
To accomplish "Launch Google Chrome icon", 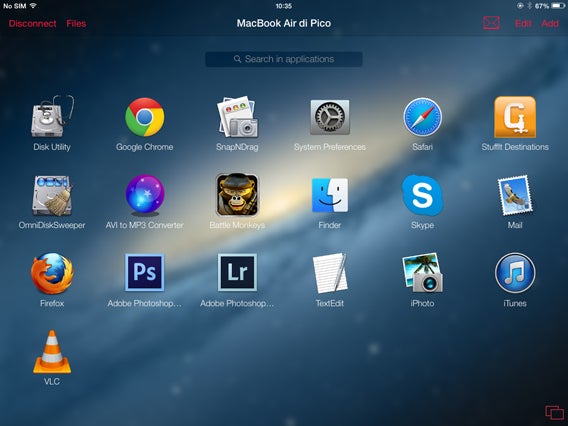I will 145,117.
